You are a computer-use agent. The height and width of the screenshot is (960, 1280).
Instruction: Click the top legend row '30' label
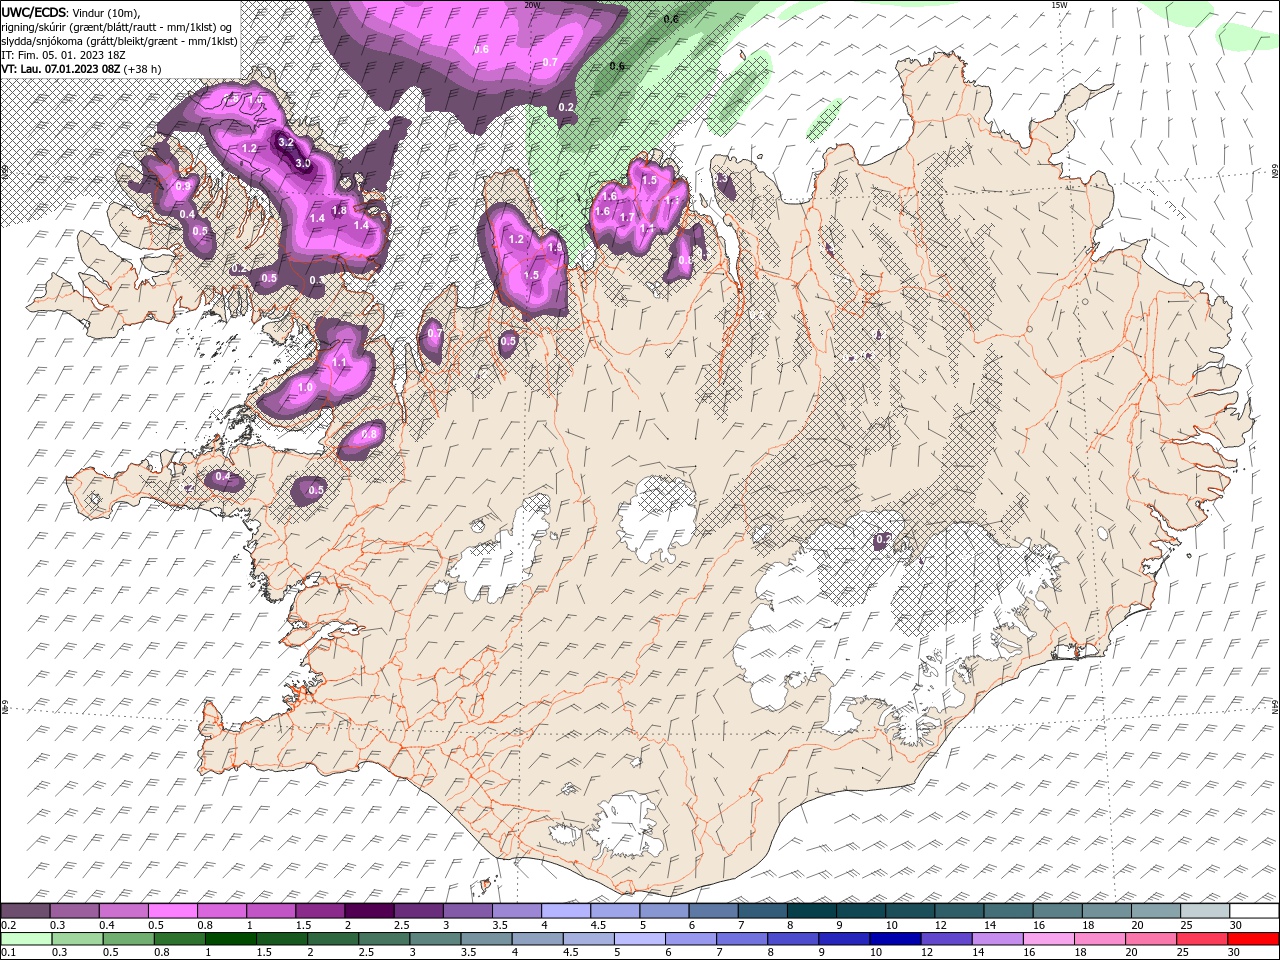click(x=1236, y=925)
